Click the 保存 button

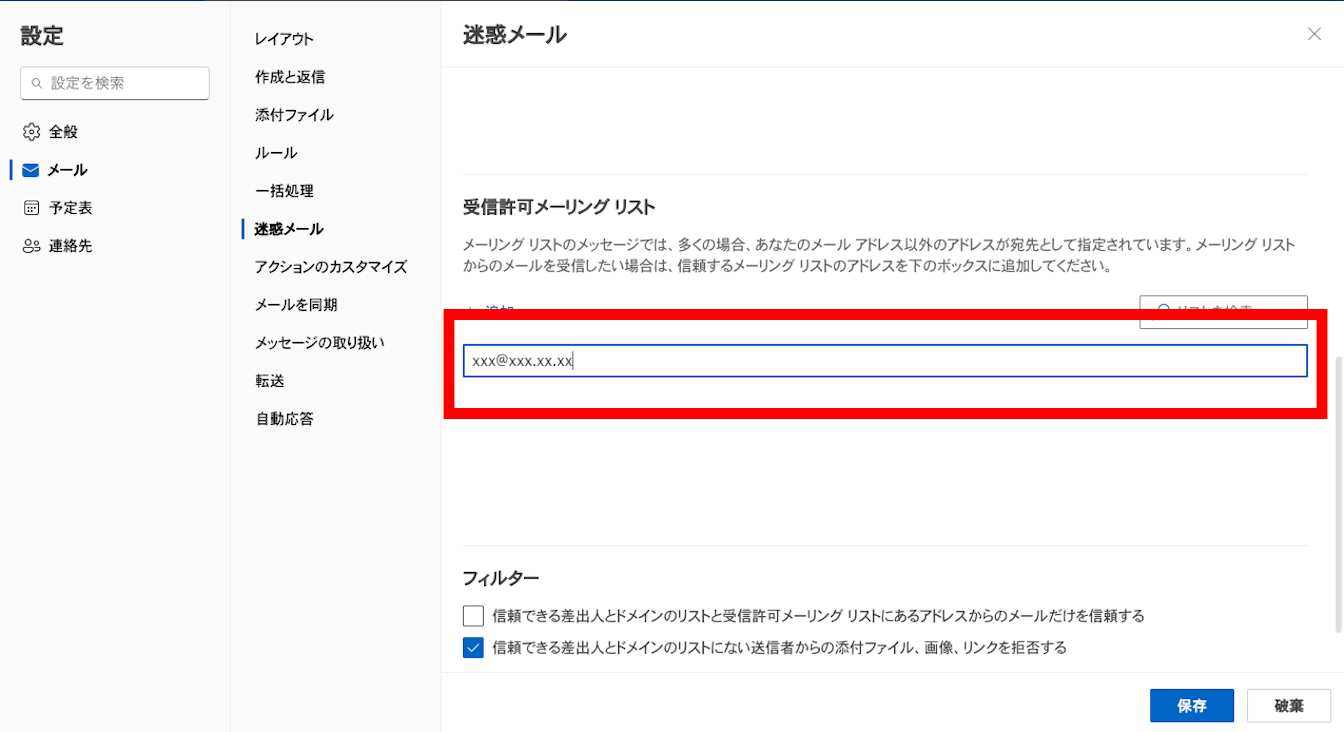(1191, 705)
